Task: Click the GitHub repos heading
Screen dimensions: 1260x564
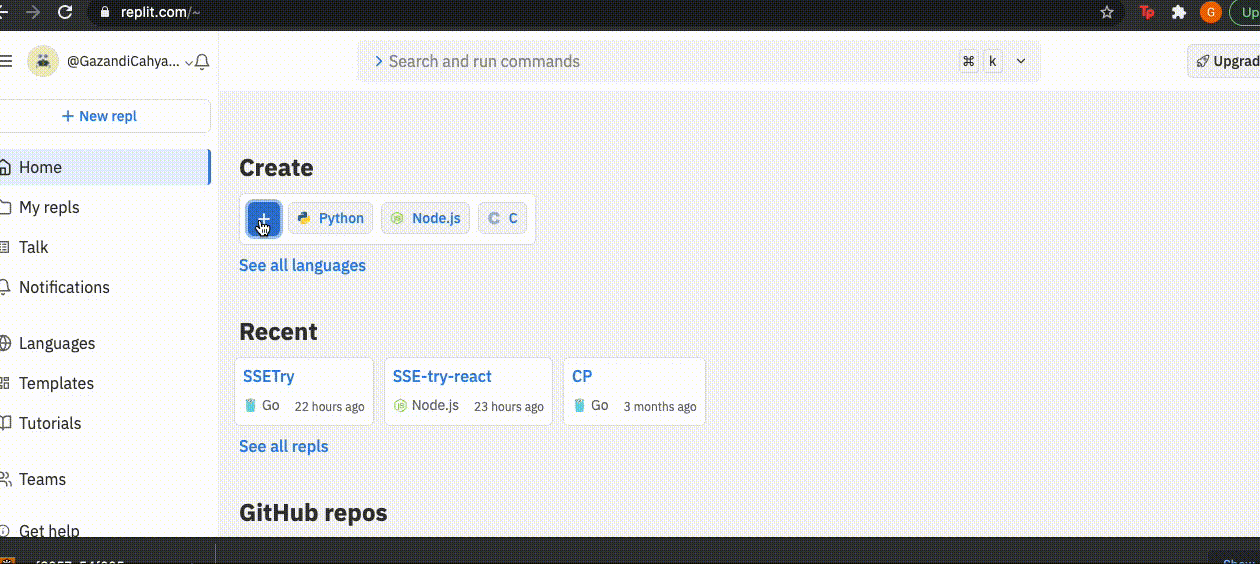Action: tap(313, 513)
